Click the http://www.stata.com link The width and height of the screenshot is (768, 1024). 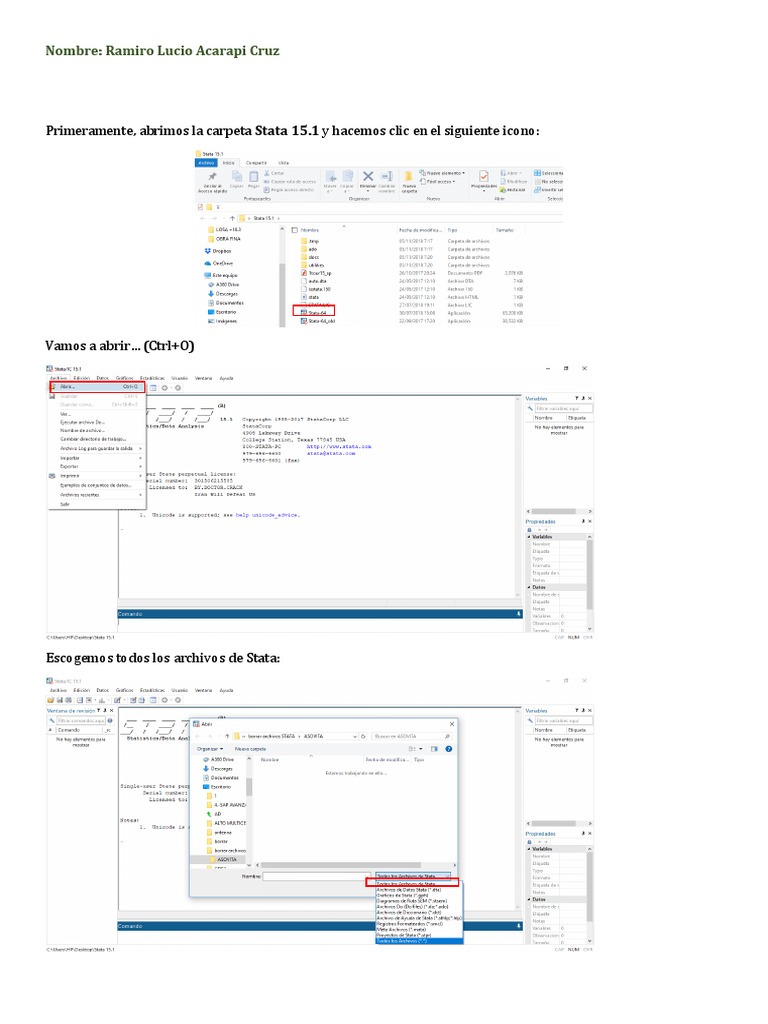coord(339,447)
